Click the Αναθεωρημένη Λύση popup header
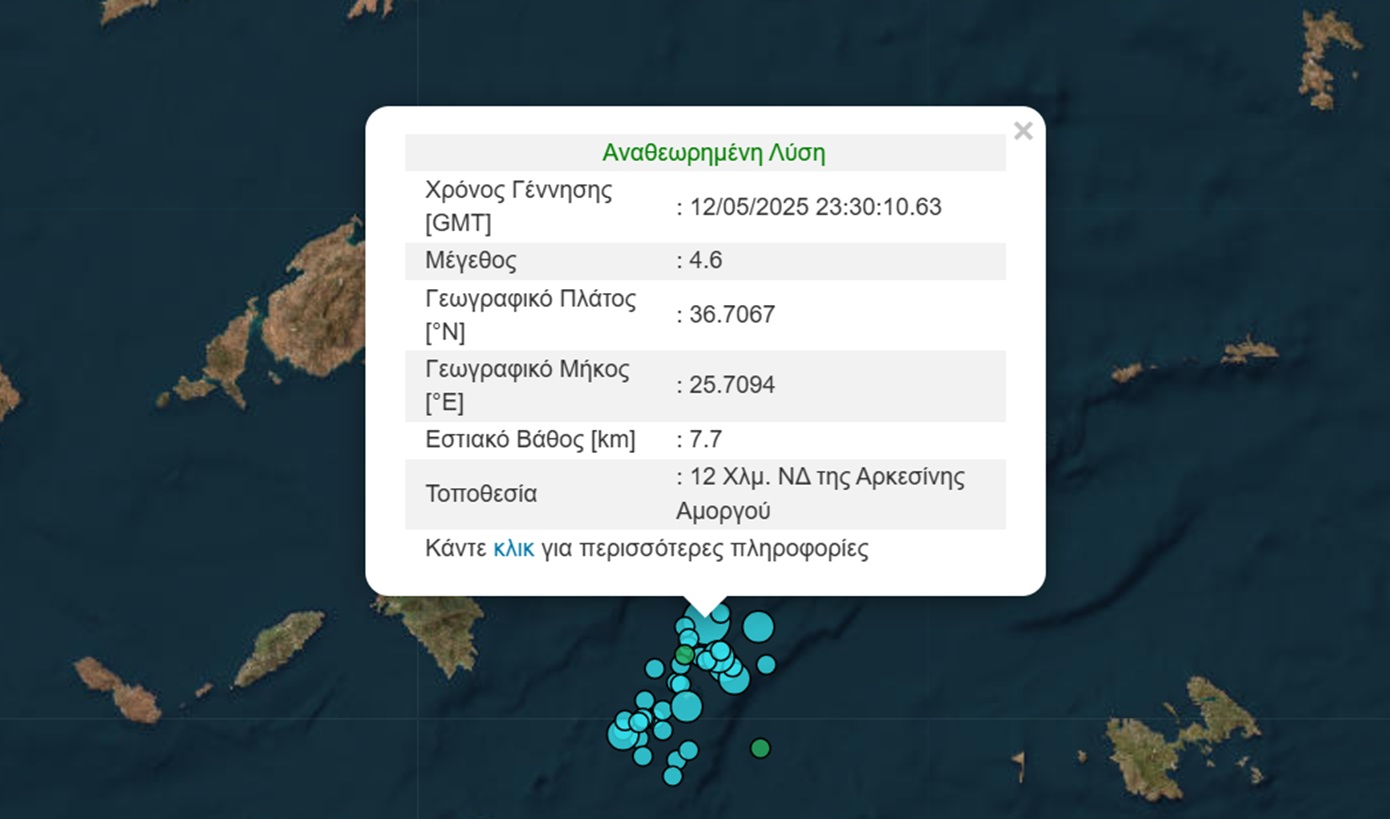This screenshot has width=1390, height=819. (x=713, y=153)
